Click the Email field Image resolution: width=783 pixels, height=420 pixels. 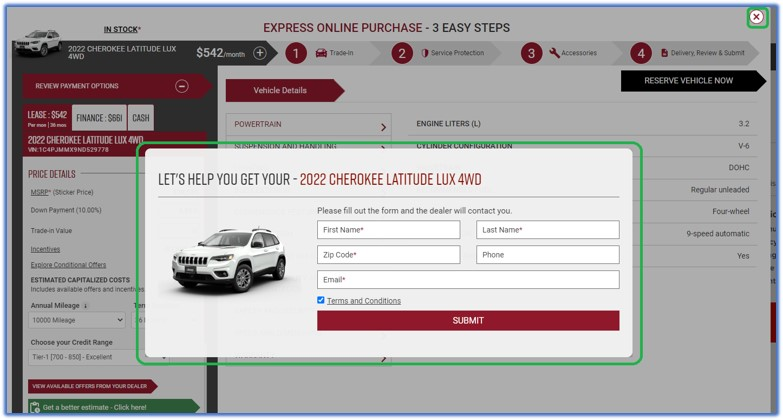[x=468, y=280]
